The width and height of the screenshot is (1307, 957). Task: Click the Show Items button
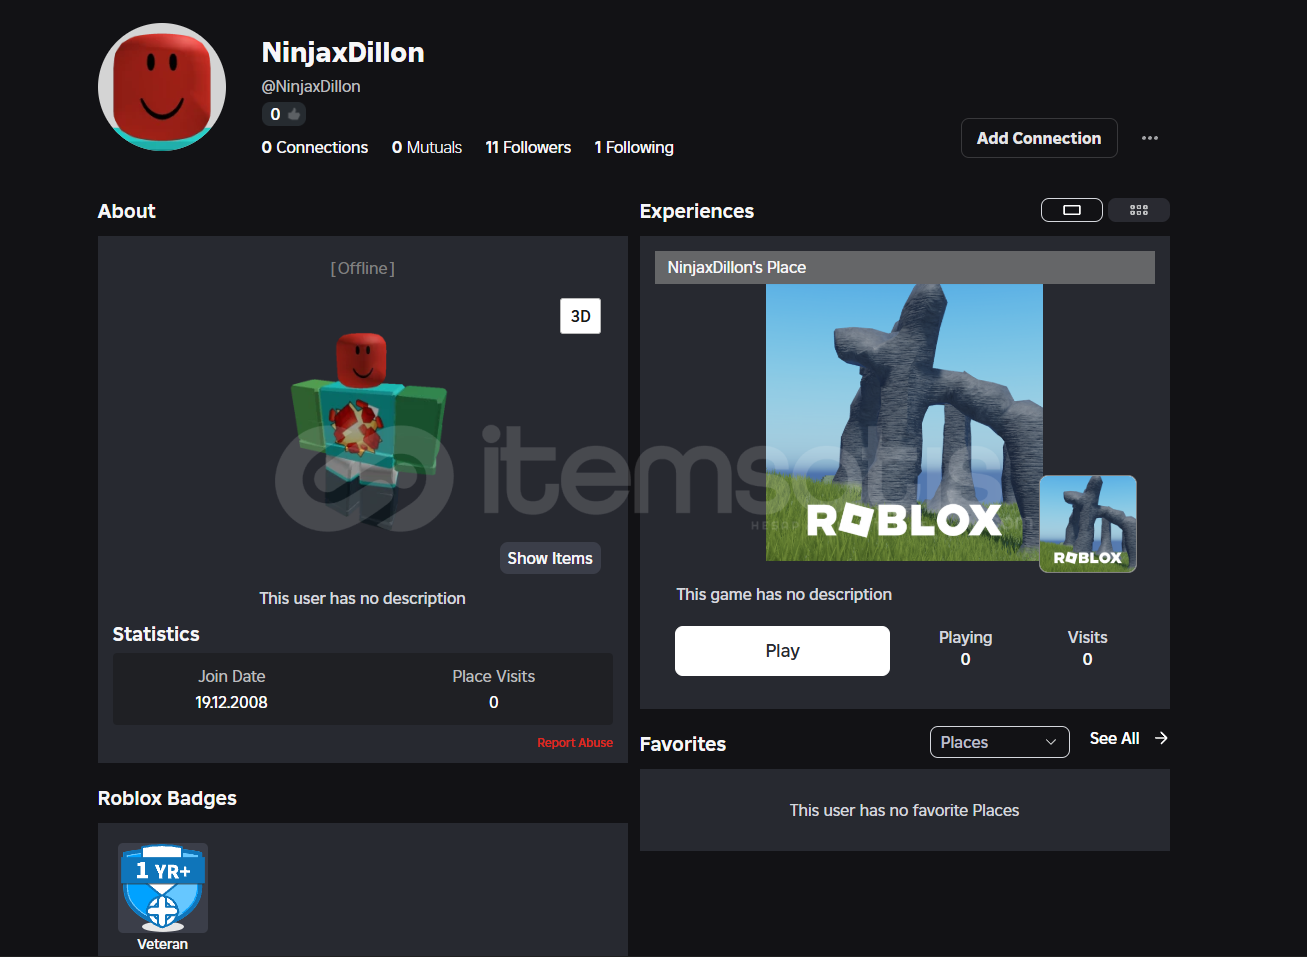coord(550,558)
